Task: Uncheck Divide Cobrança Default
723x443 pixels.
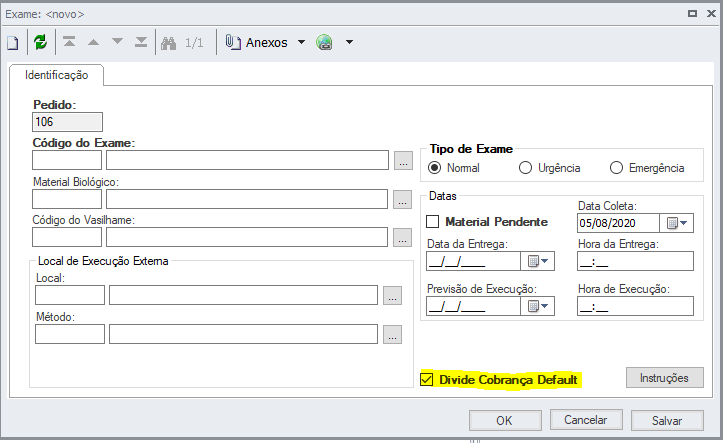Action: click(x=427, y=380)
